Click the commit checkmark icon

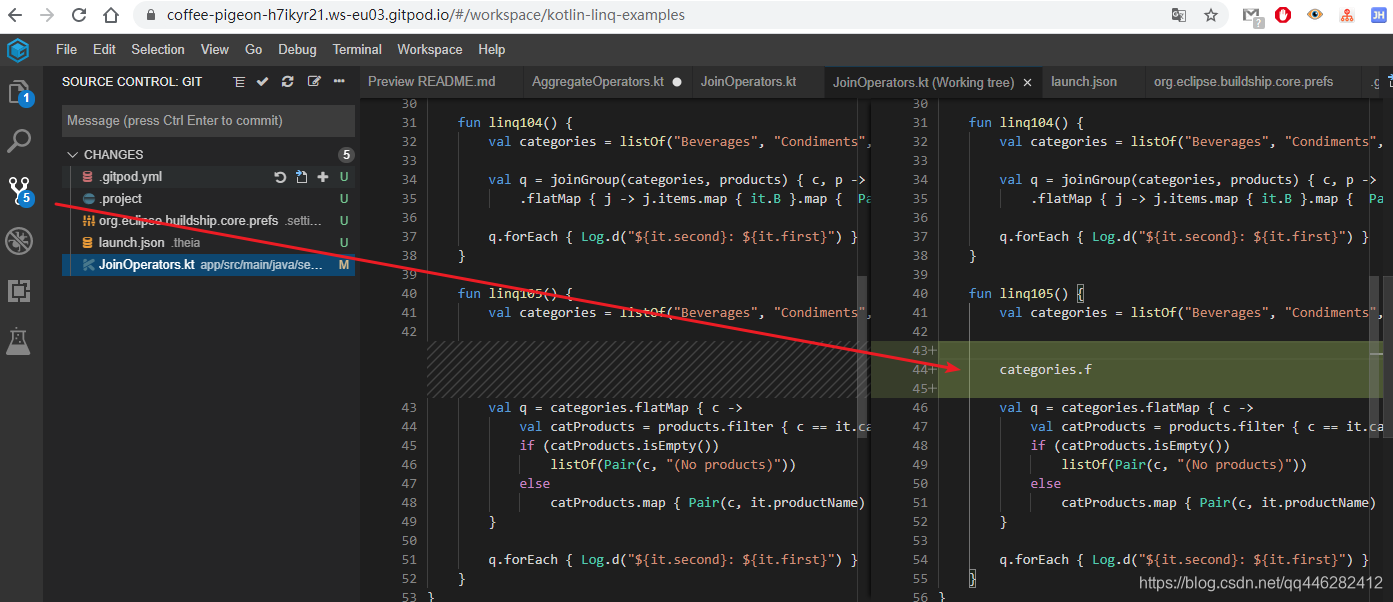[x=262, y=82]
